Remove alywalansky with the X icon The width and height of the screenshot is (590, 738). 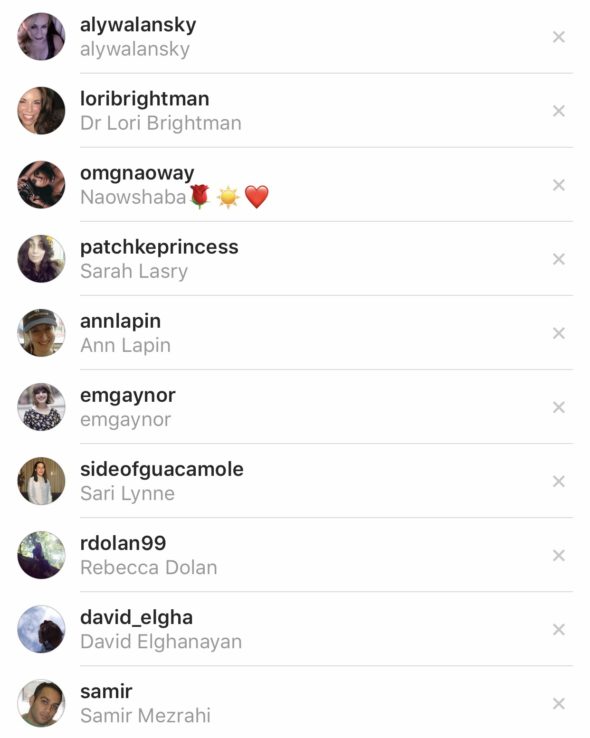(558, 37)
